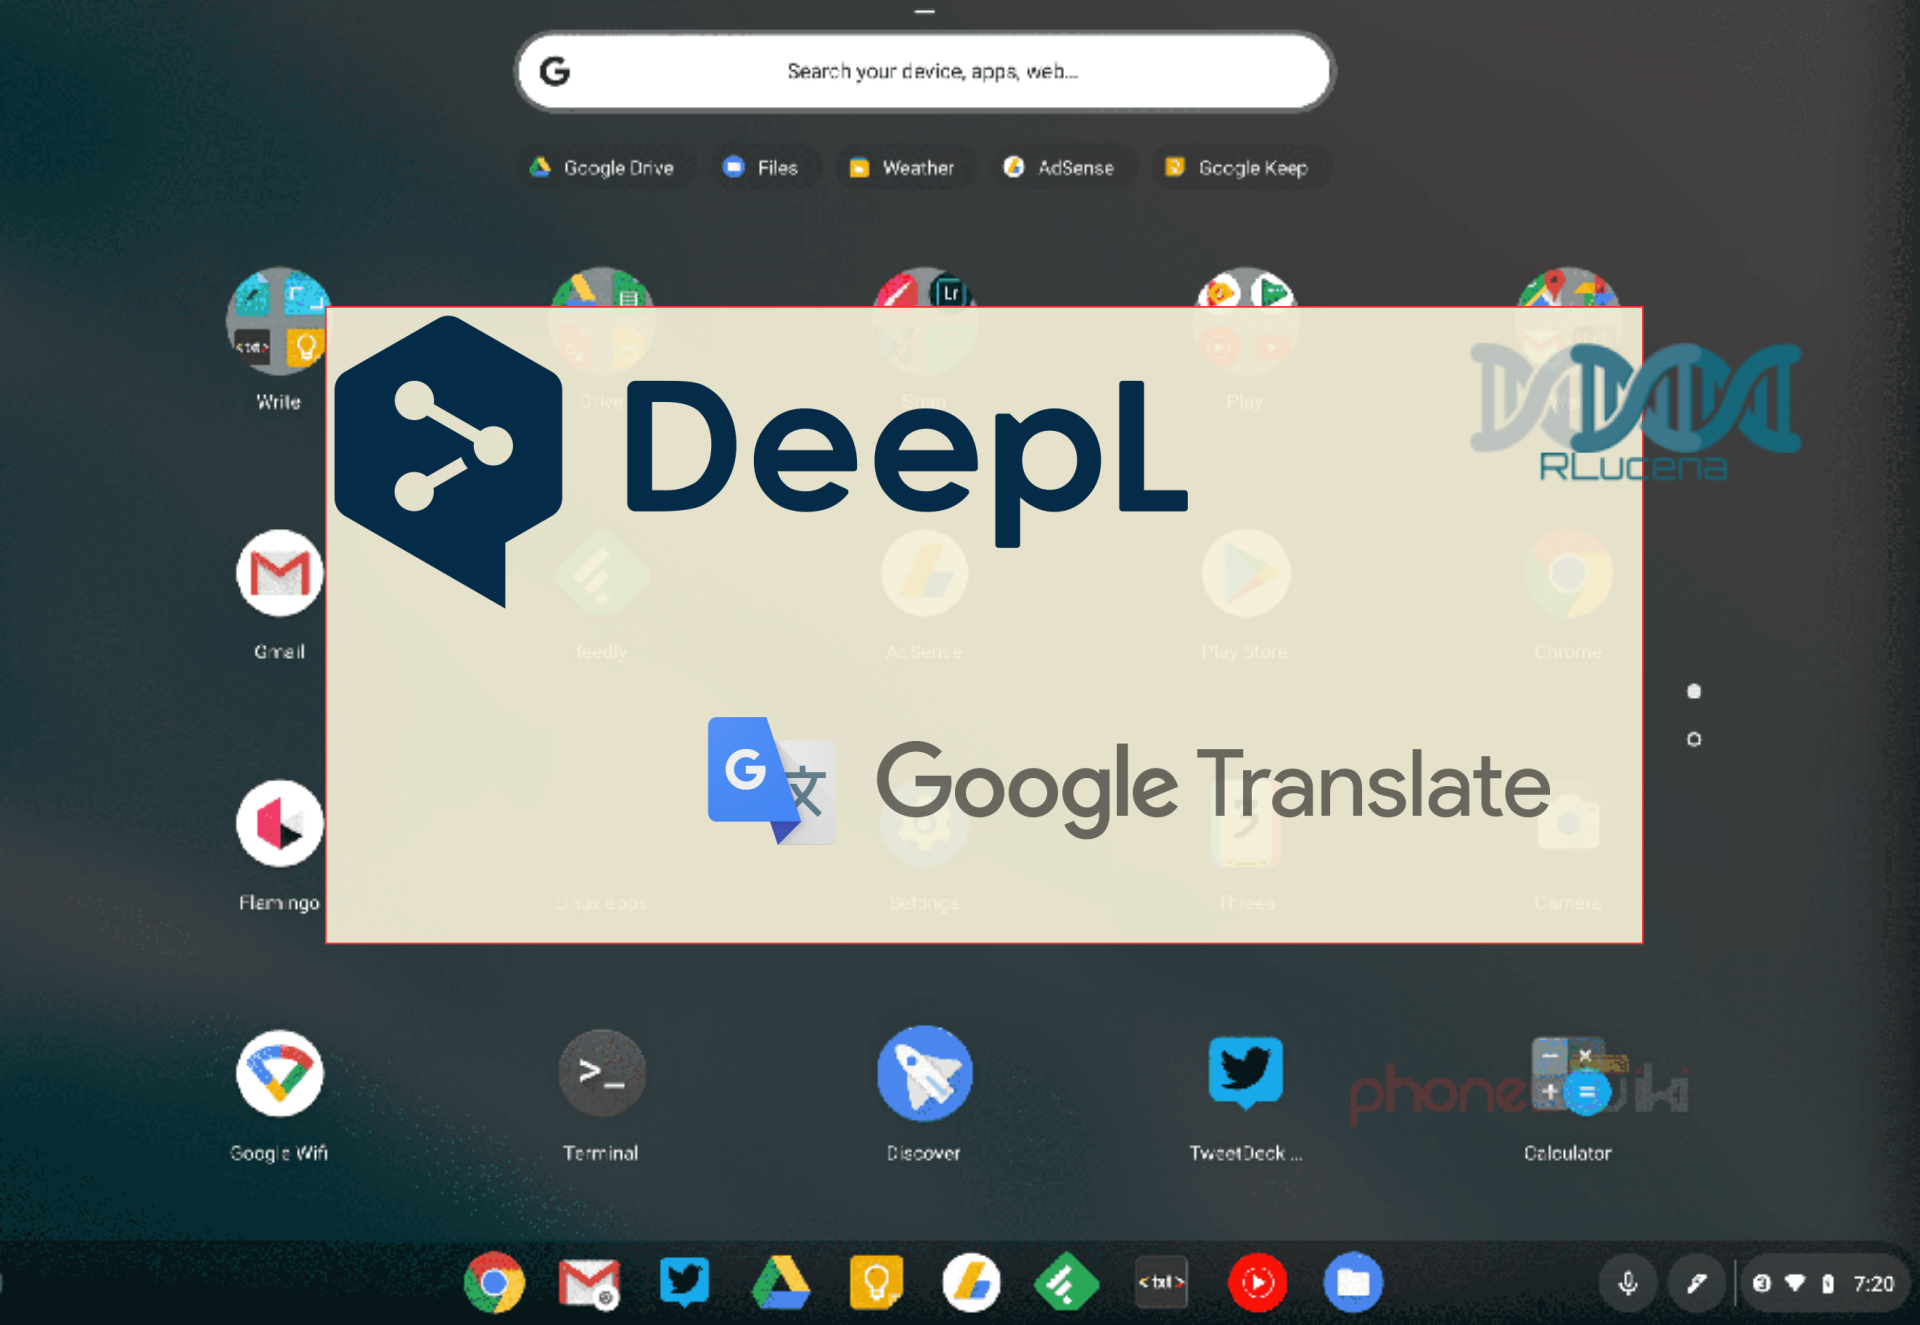1920x1325 pixels.
Task: Open AdSense from the shelf
Action: tap(971, 1282)
